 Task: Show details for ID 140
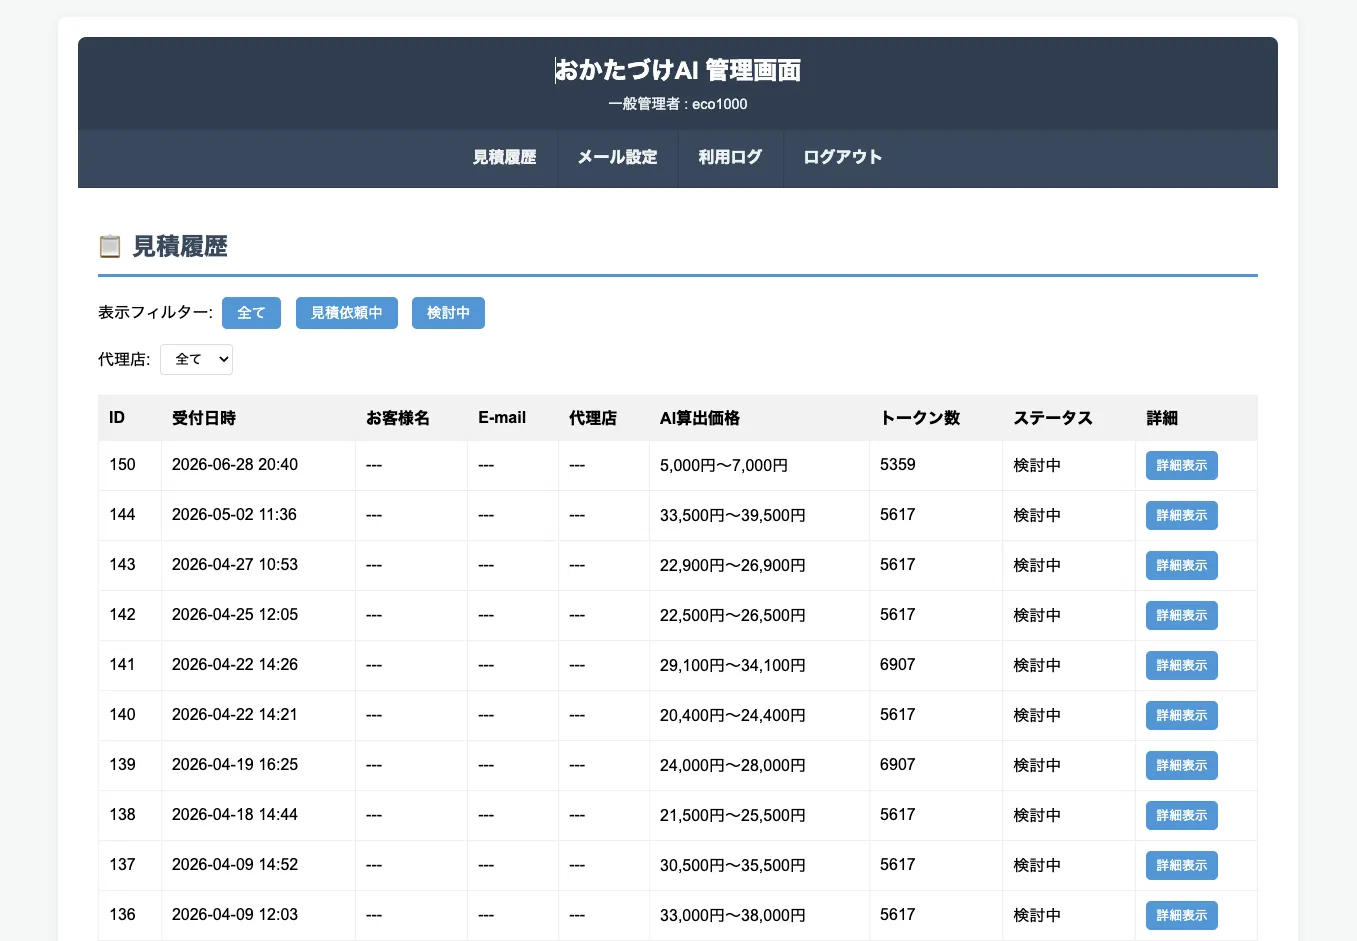click(1181, 715)
